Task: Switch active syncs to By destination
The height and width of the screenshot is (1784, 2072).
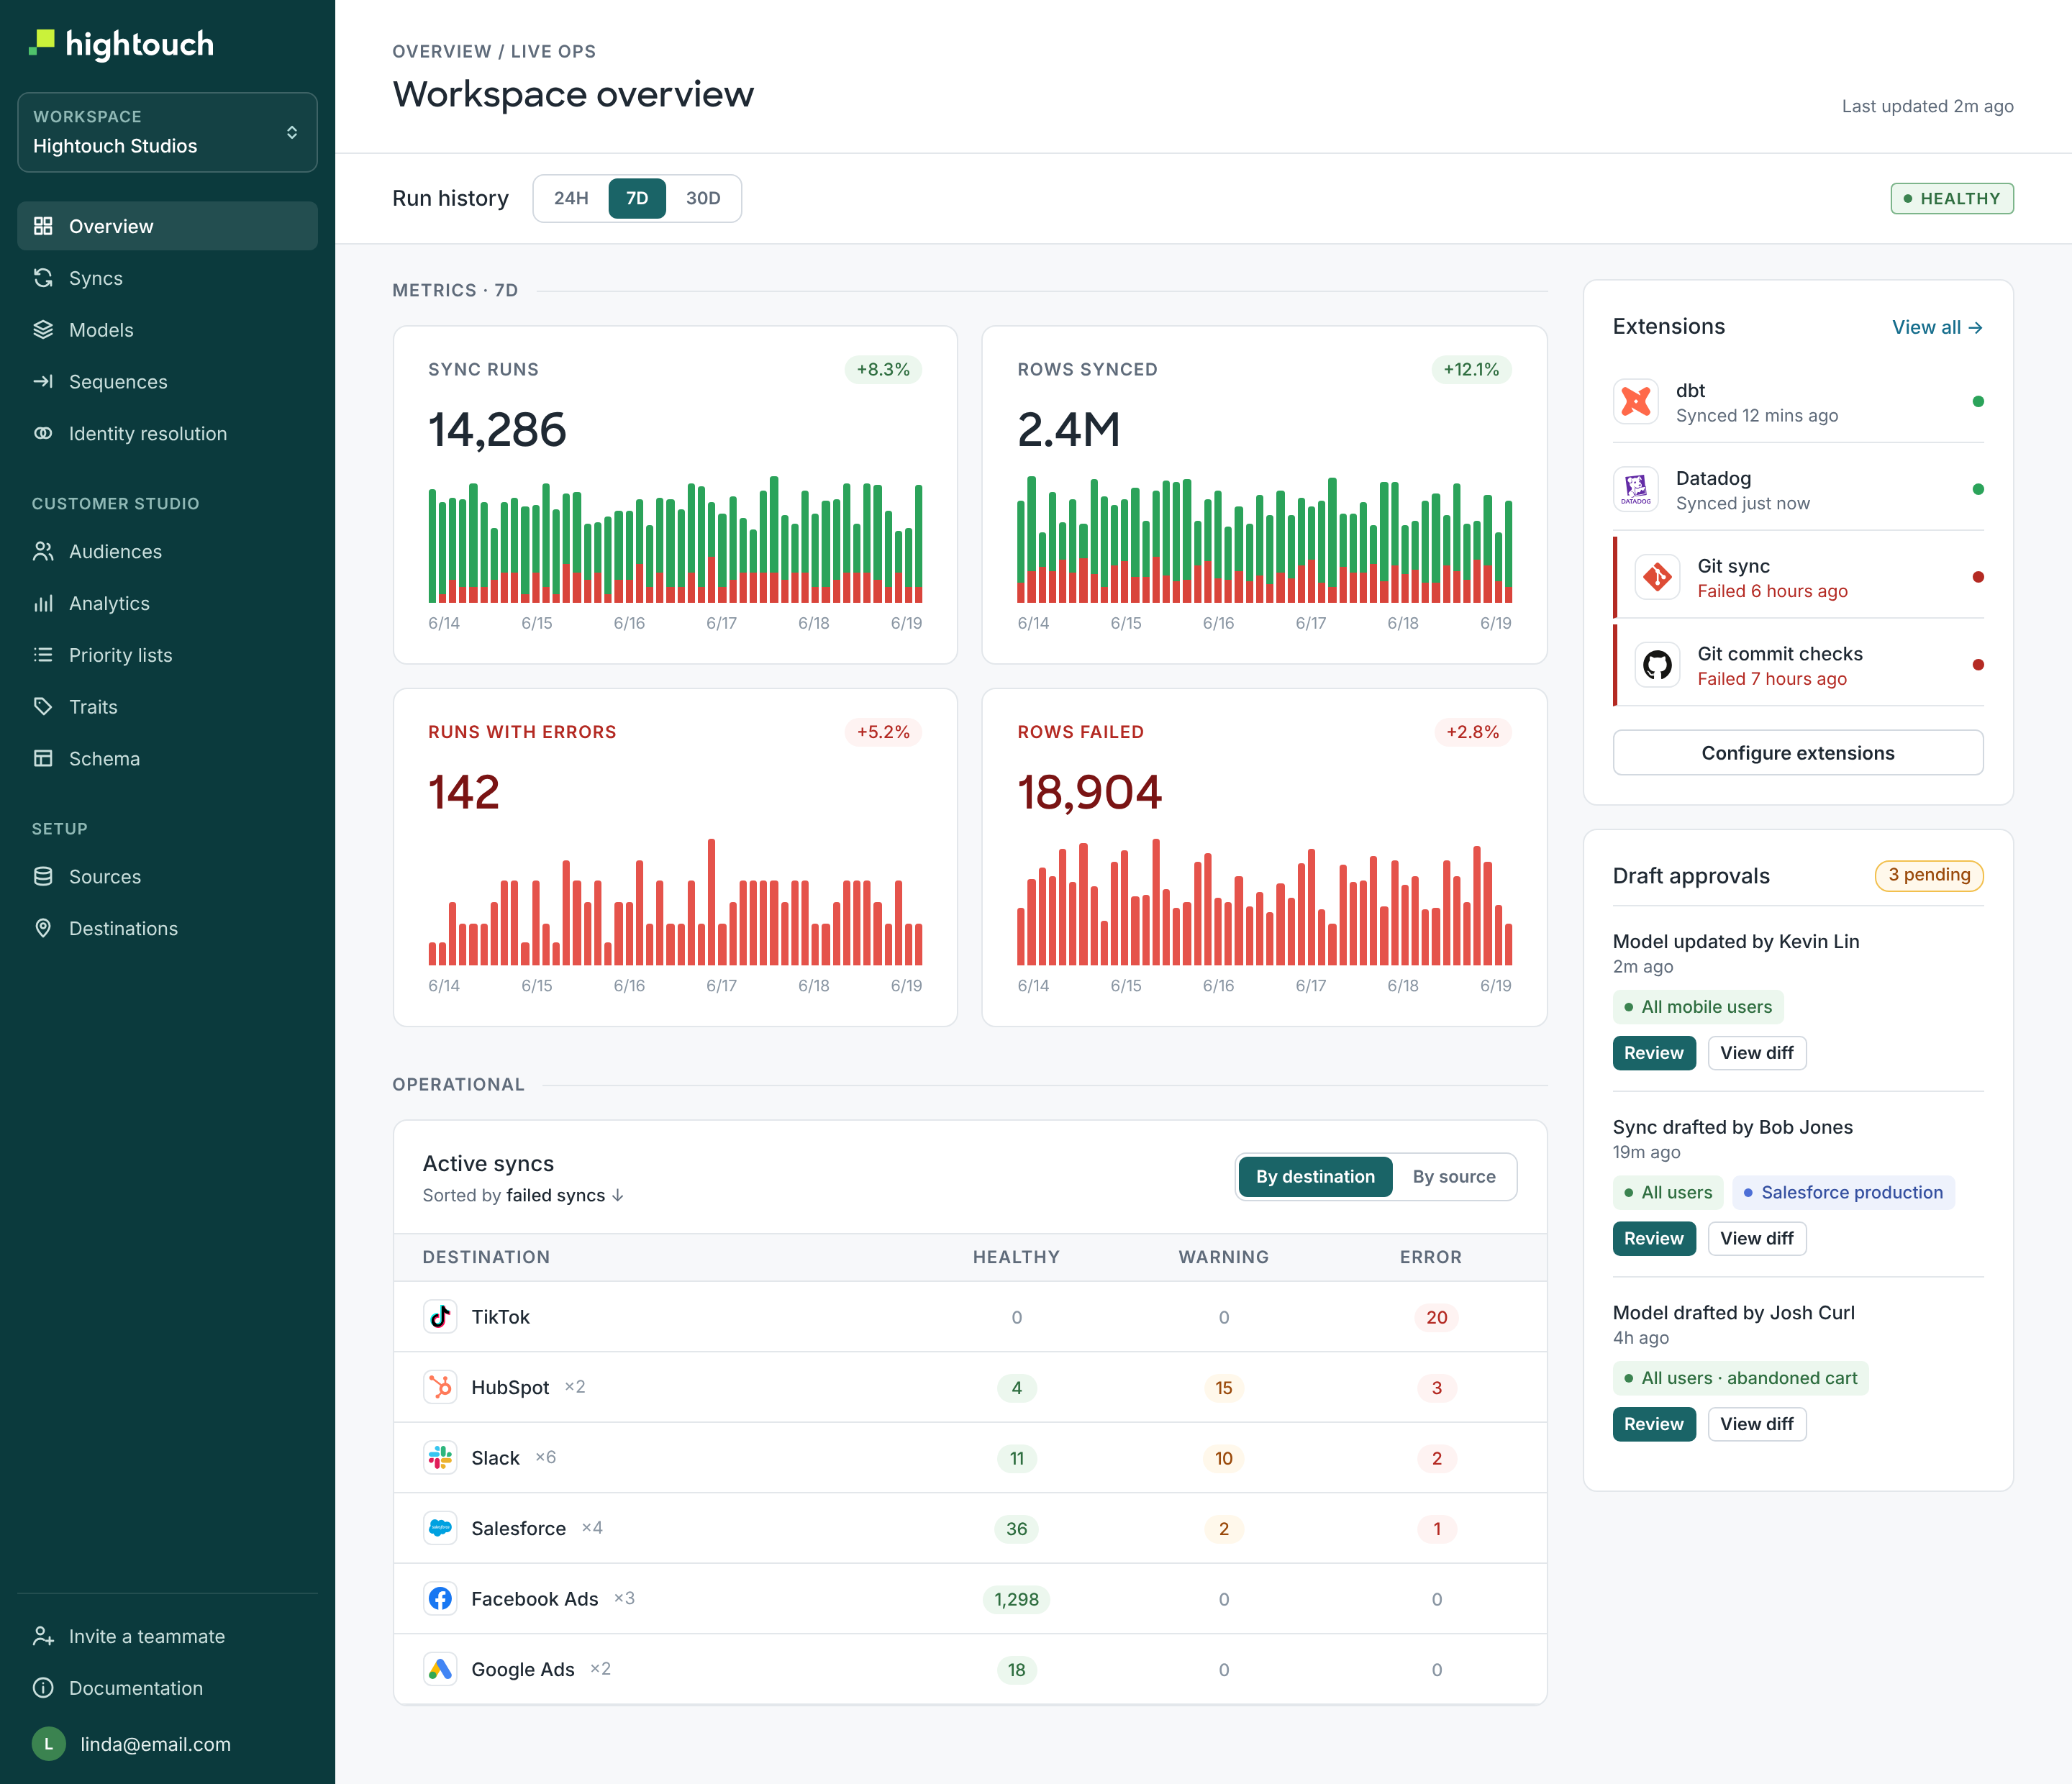Action: [1315, 1177]
